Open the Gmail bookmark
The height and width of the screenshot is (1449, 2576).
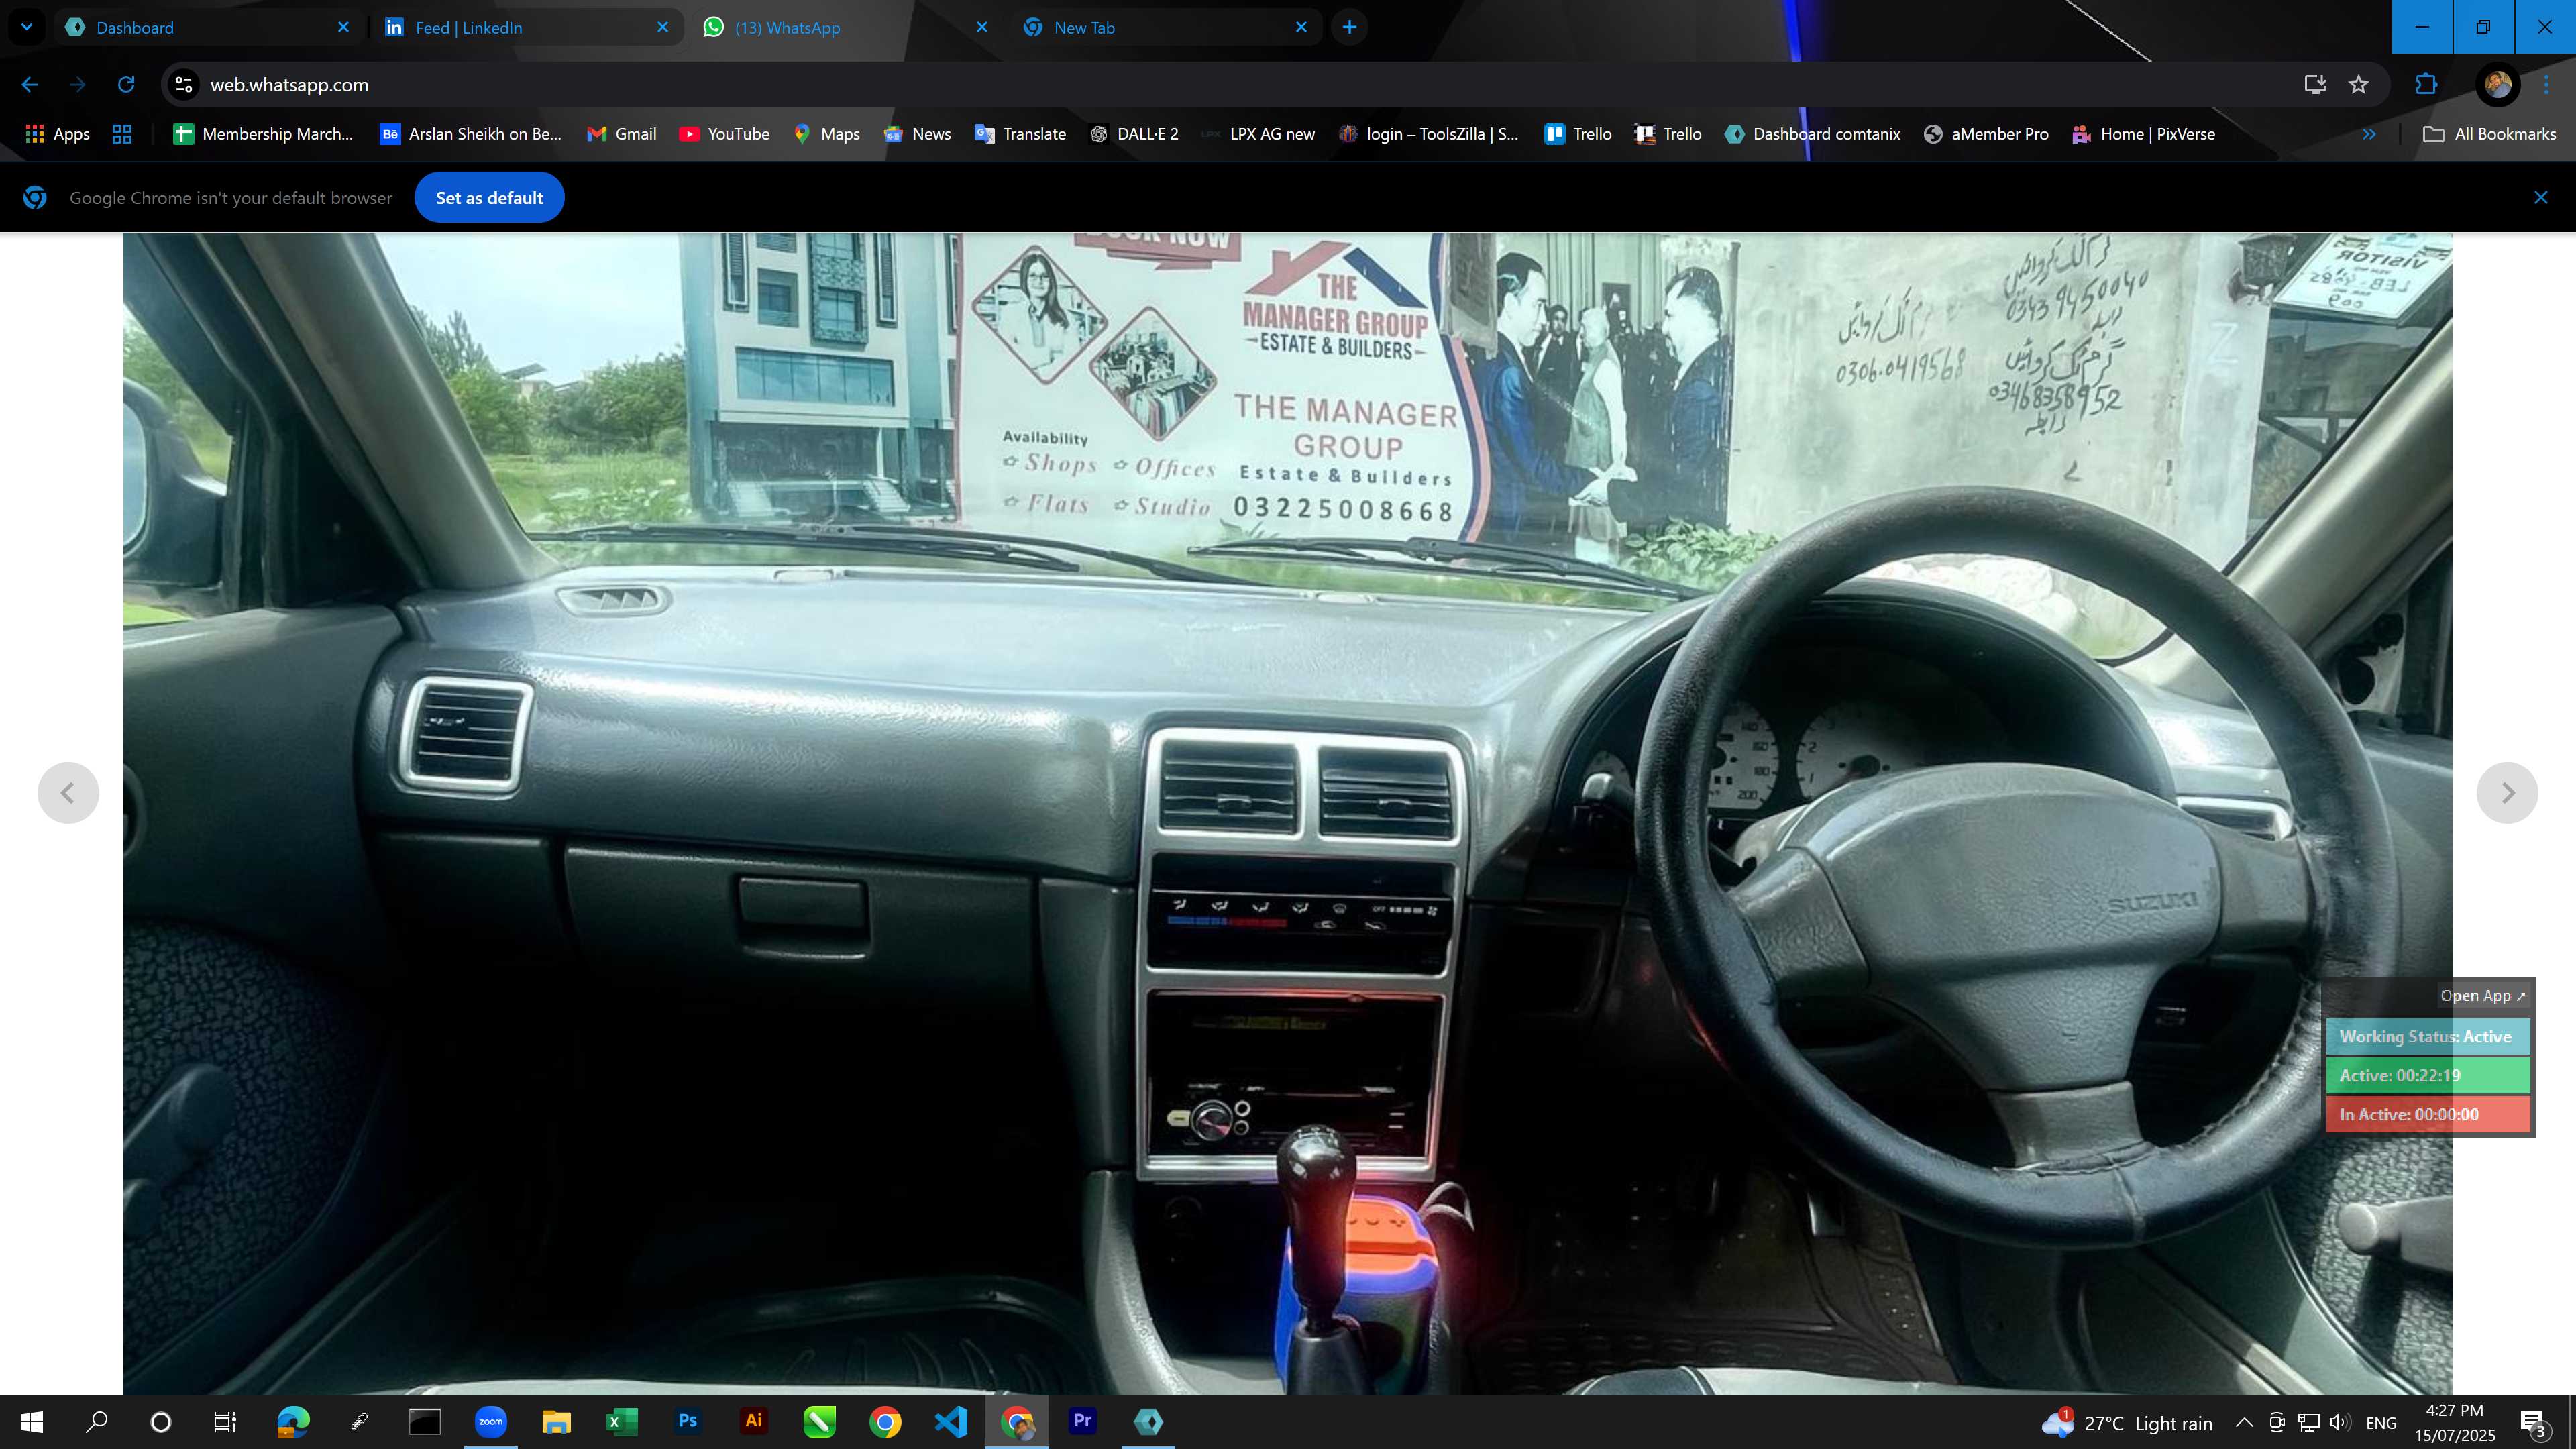(x=621, y=134)
